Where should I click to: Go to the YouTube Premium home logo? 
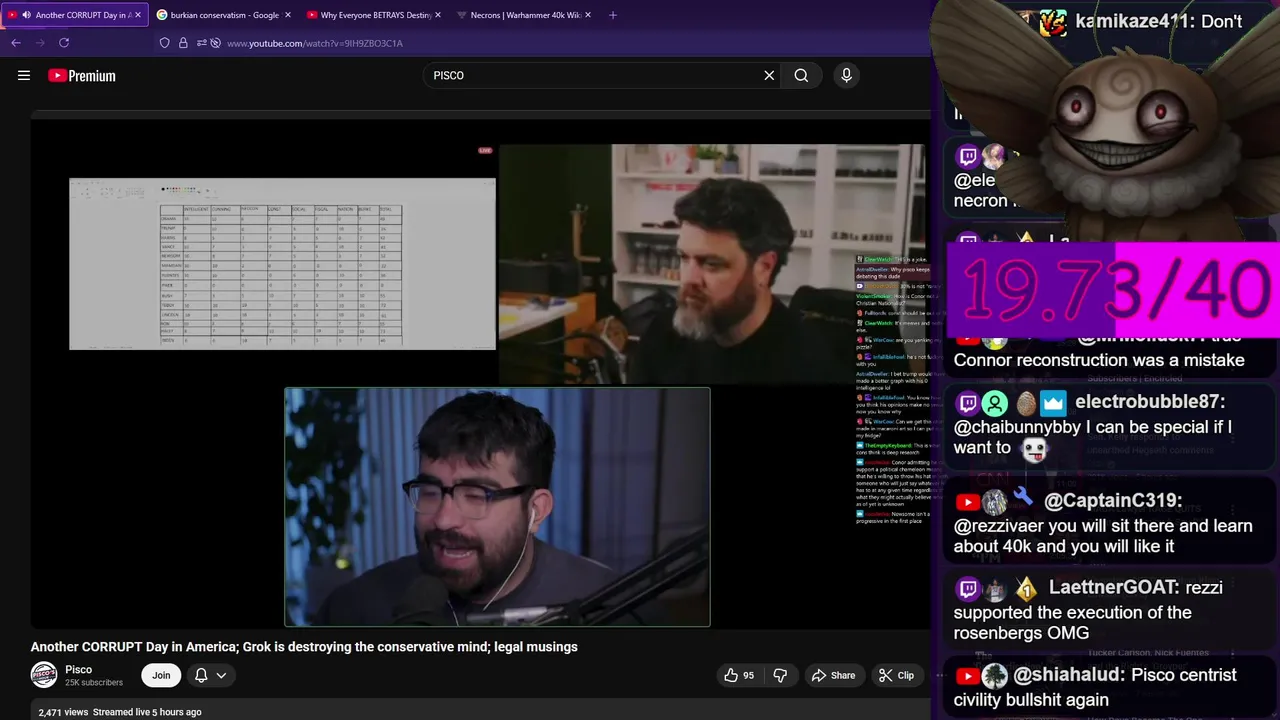[82, 76]
